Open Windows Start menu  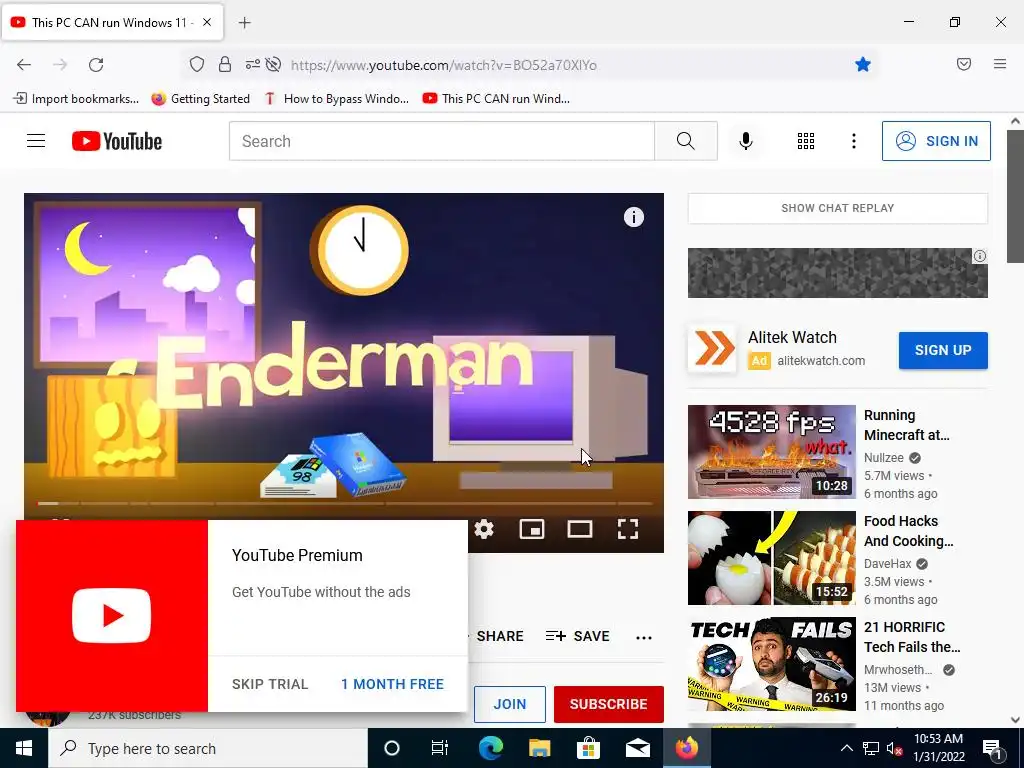coord(24,748)
